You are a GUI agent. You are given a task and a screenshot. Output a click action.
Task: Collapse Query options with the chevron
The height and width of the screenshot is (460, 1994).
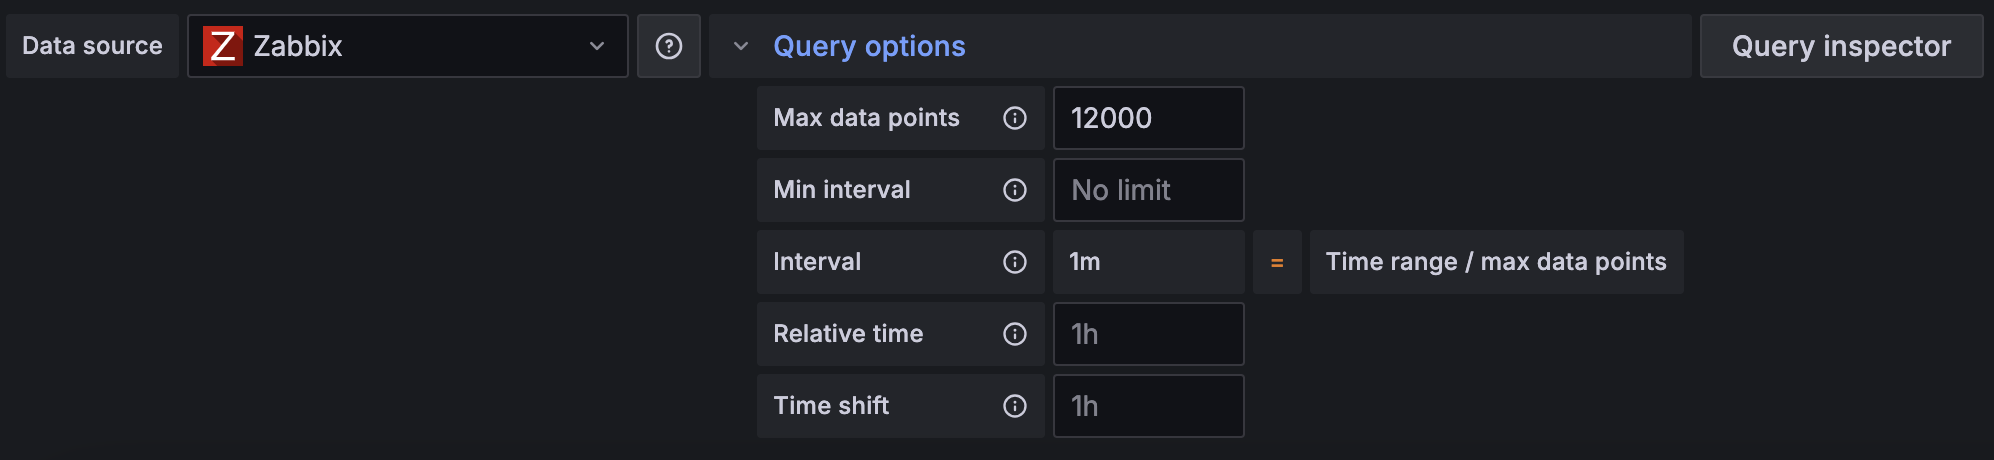[741, 46]
